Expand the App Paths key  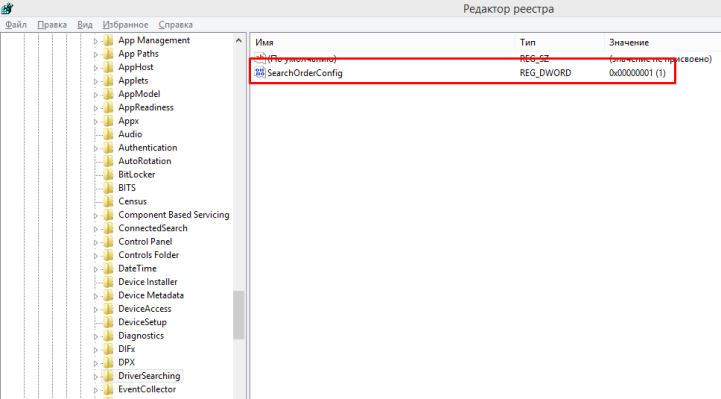[96, 55]
